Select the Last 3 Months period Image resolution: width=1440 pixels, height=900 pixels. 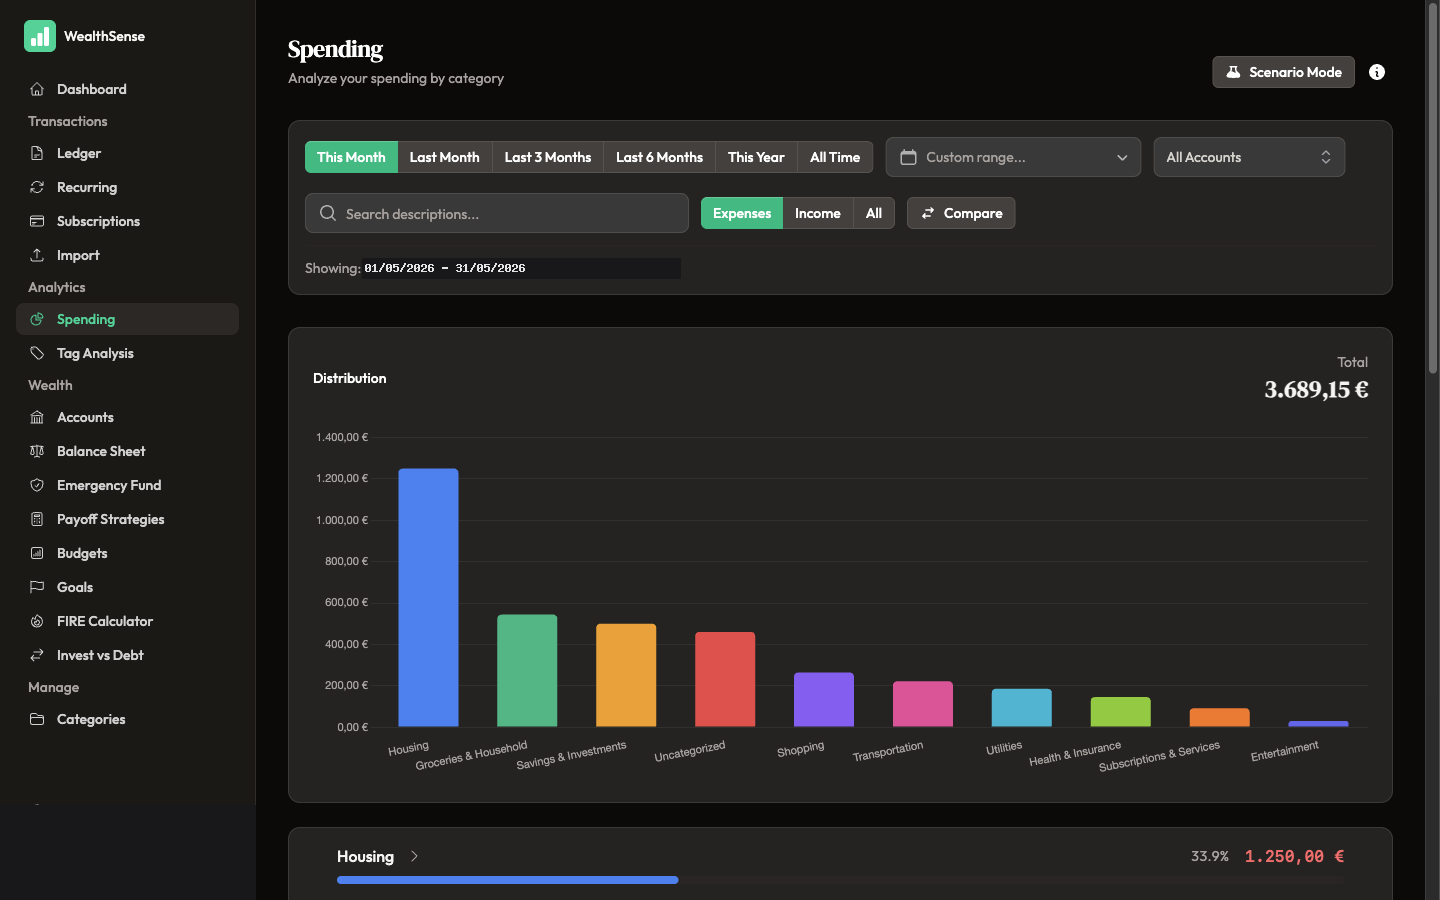547,157
